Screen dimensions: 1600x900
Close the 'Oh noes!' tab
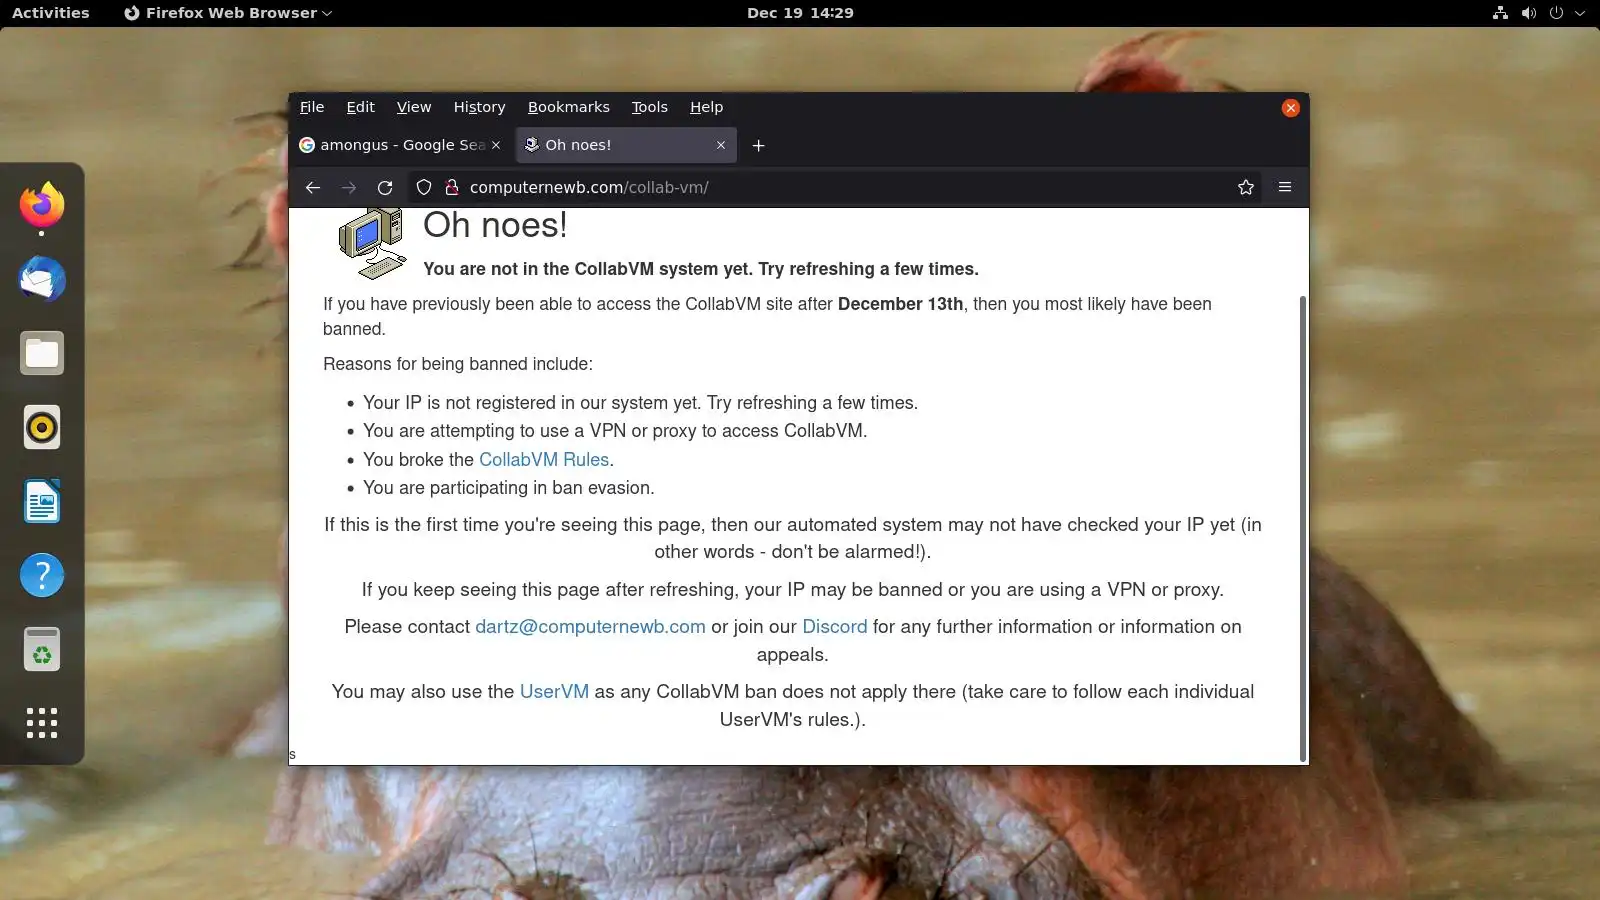click(x=721, y=145)
